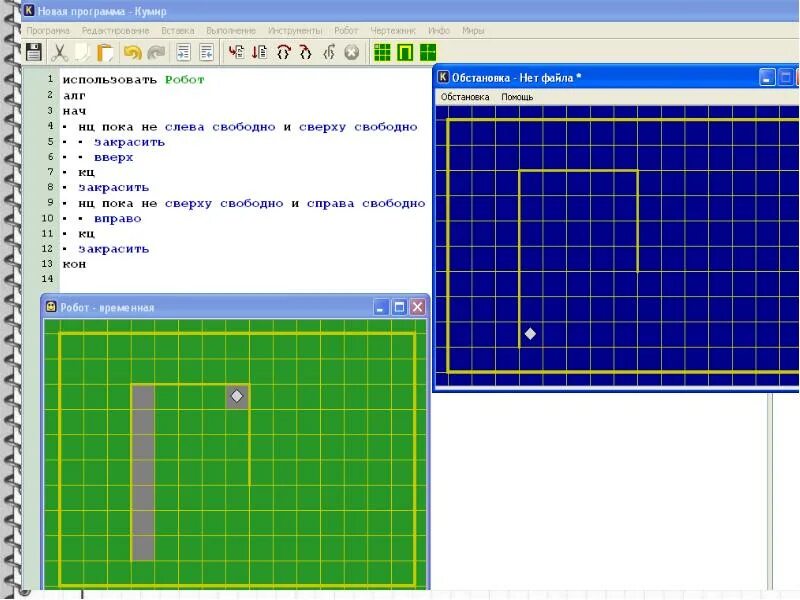The height and width of the screenshot is (600, 800).
Task: Click robot diamond in the green Робот field
Action: (237, 396)
